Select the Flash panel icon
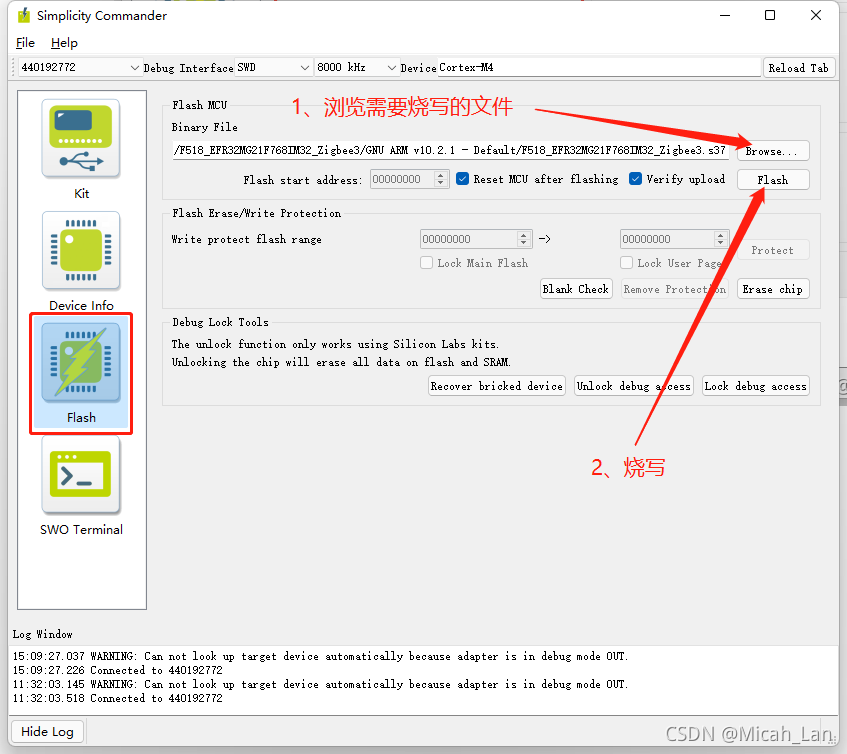Image resolution: width=847 pixels, height=754 pixels. point(81,363)
